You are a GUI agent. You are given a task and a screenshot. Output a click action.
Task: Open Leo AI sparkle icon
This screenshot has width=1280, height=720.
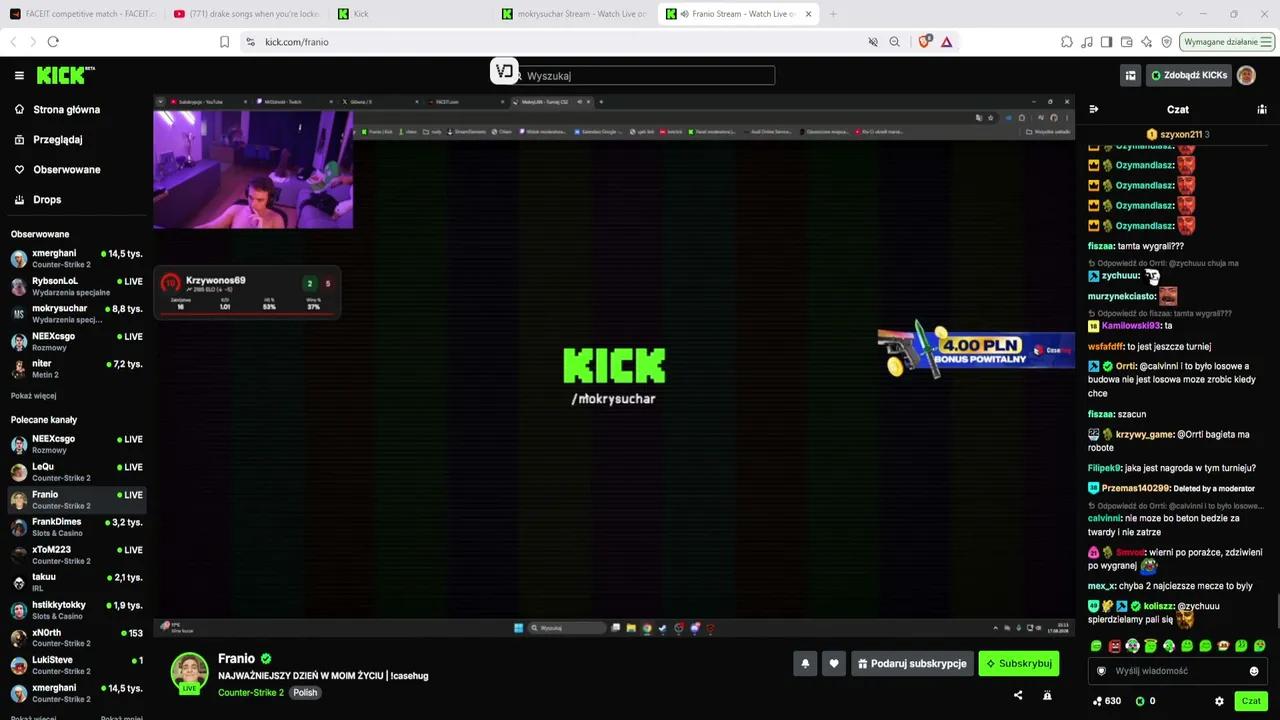coord(1147,42)
